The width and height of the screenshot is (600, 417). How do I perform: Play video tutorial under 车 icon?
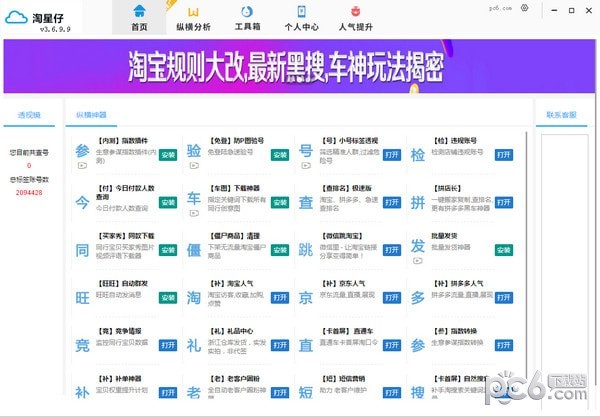194,213
